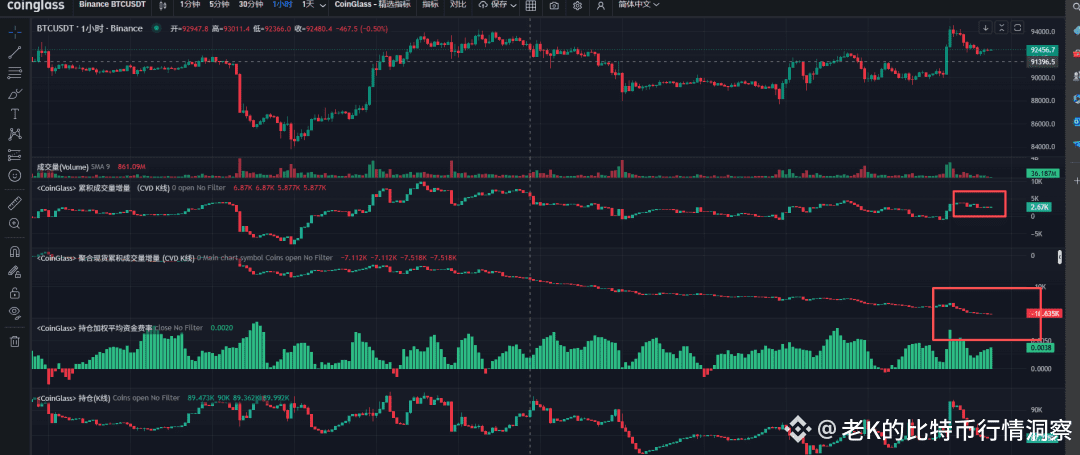The height and width of the screenshot is (455, 1080).
Task: Open CoinGlass 精选指标 menu
Action: 373,4
